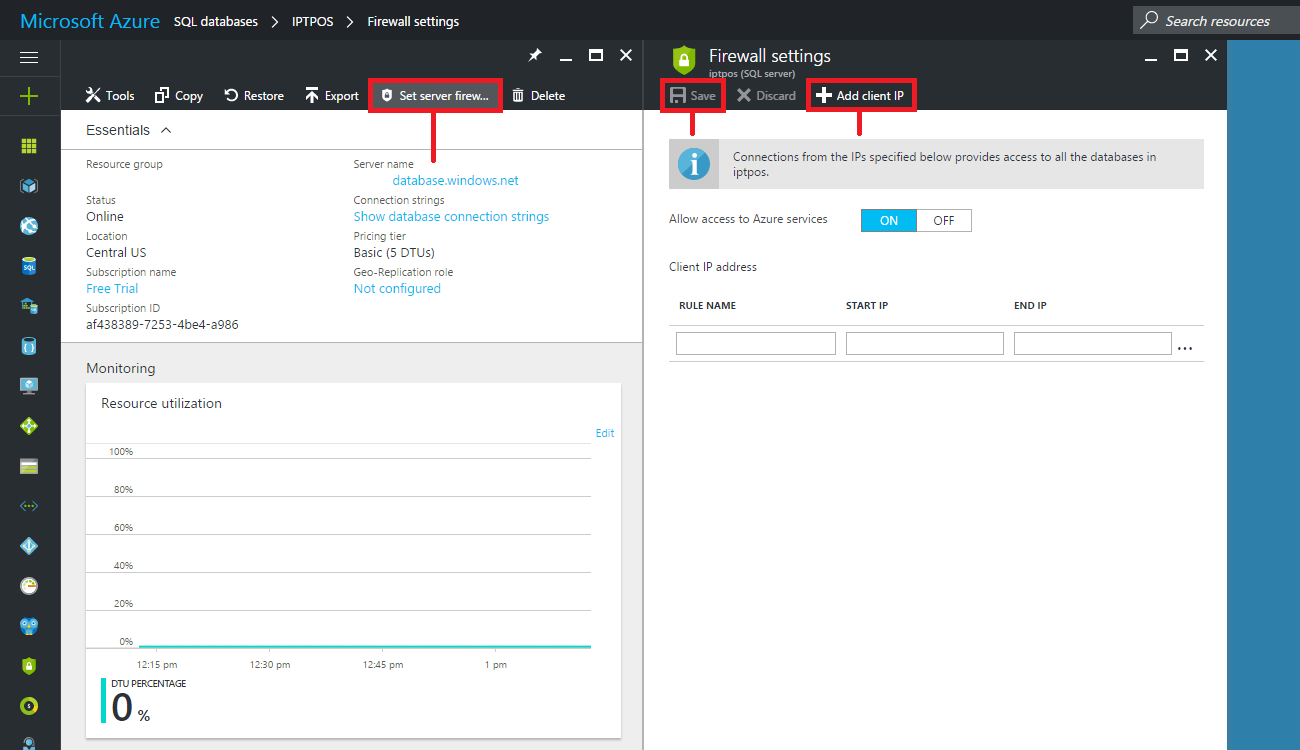The width and height of the screenshot is (1300, 750).
Task: Focus the Start IP input field
Action: (x=924, y=344)
